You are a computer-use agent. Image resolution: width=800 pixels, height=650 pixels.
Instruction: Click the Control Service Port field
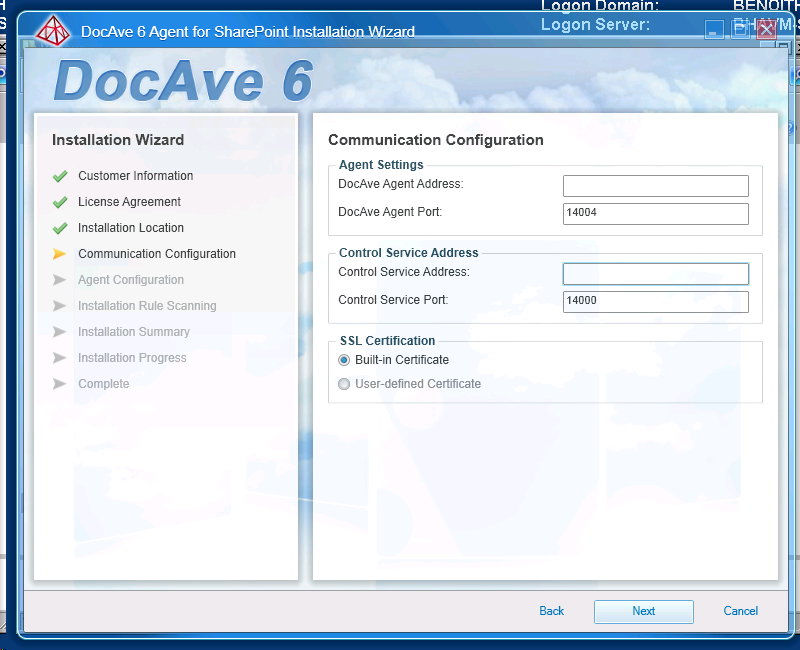(x=655, y=301)
